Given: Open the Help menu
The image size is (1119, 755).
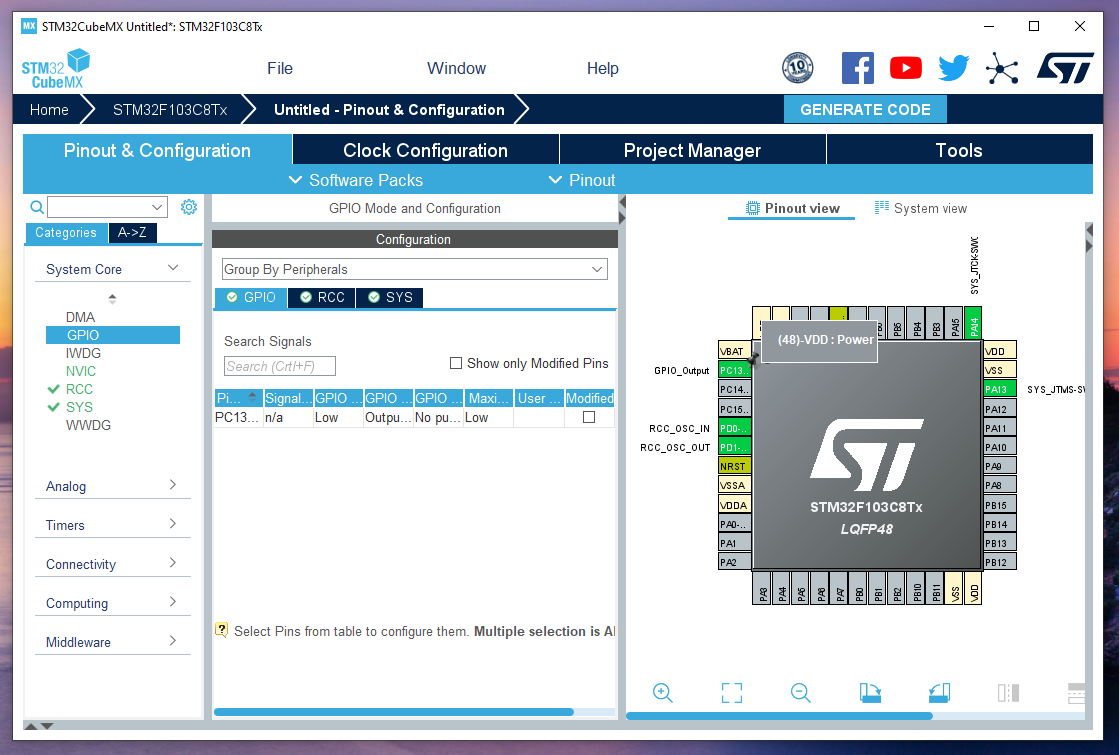Looking at the screenshot, I should tap(602, 69).
